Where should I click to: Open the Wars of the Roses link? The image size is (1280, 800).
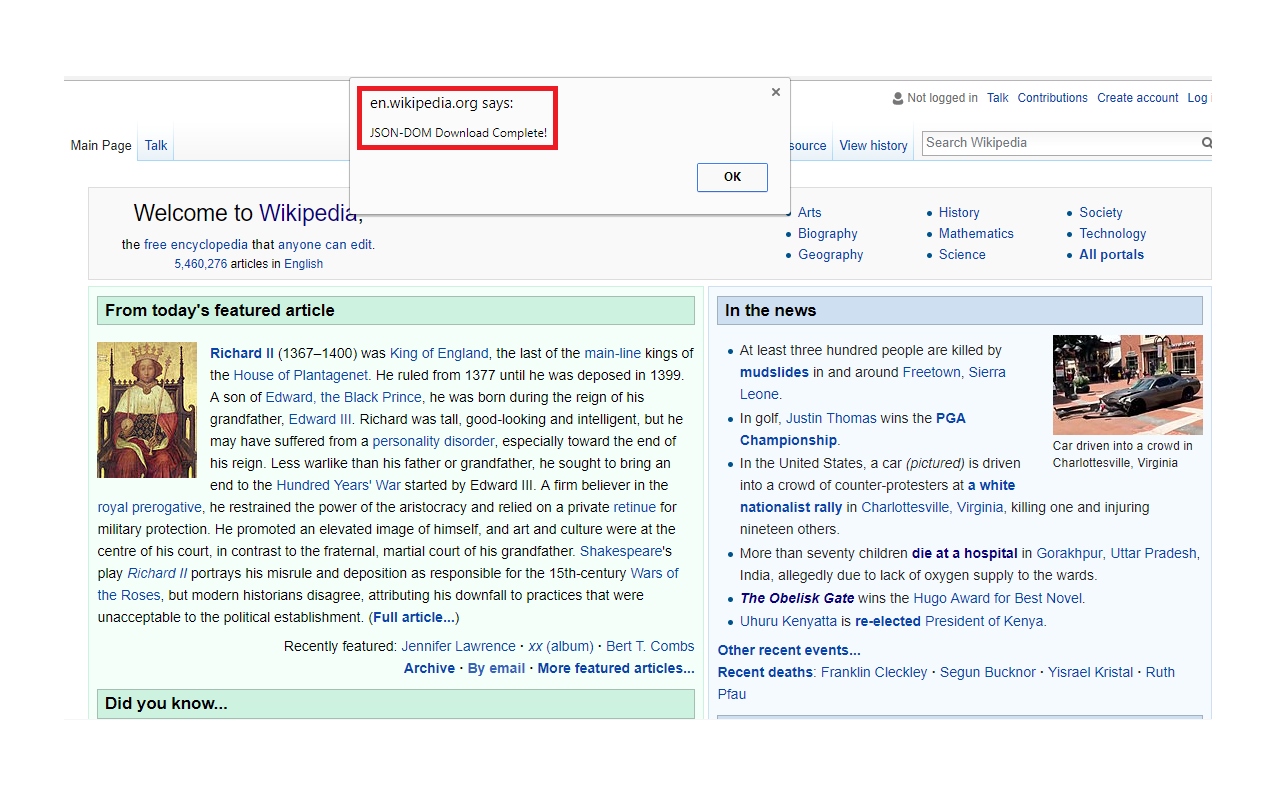point(388,584)
